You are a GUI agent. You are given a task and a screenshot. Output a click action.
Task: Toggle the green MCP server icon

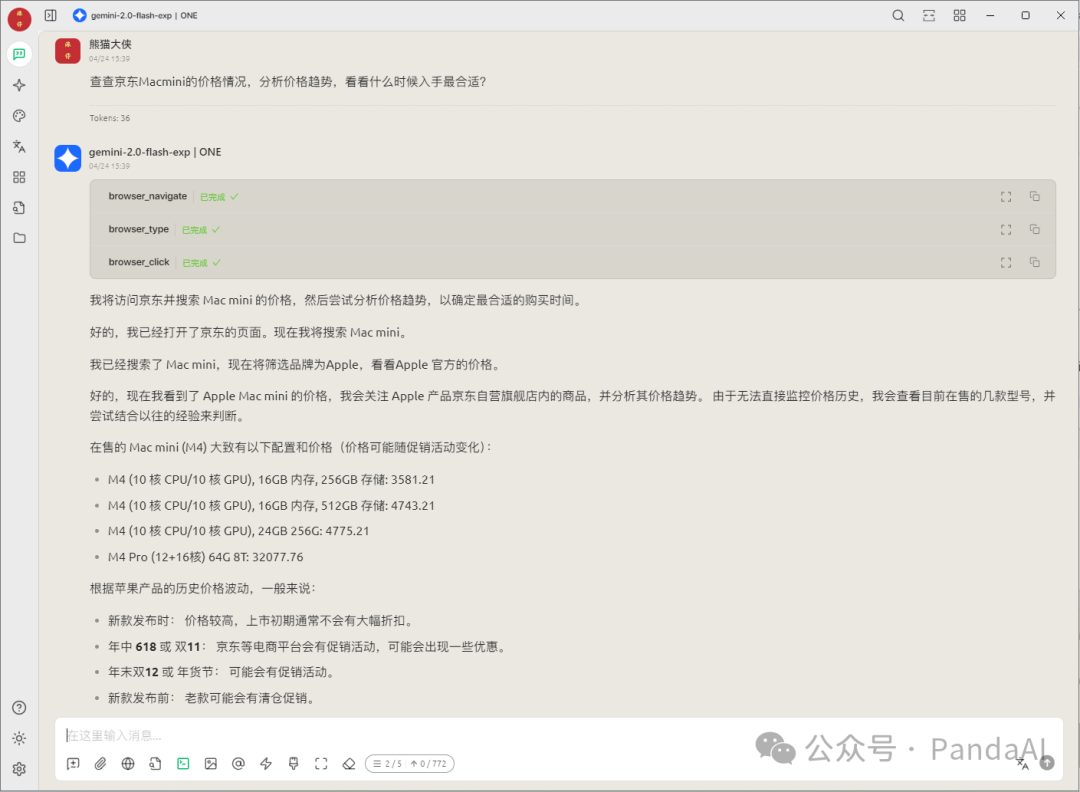pos(183,764)
